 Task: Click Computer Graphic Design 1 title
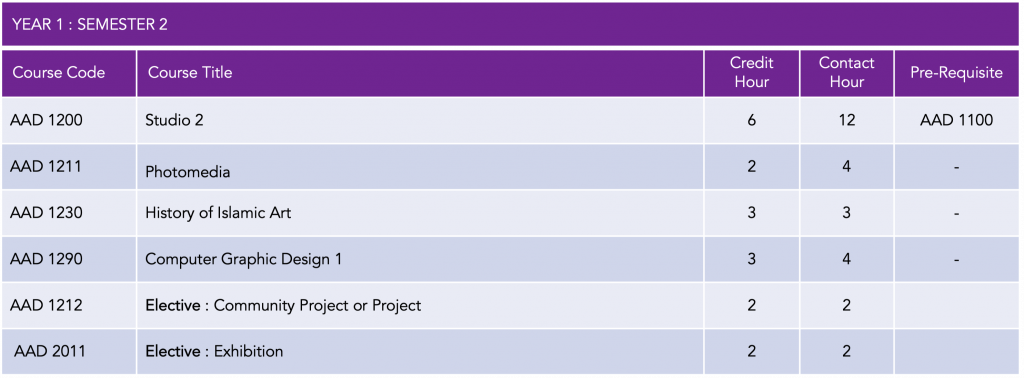(x=244, y=259)
